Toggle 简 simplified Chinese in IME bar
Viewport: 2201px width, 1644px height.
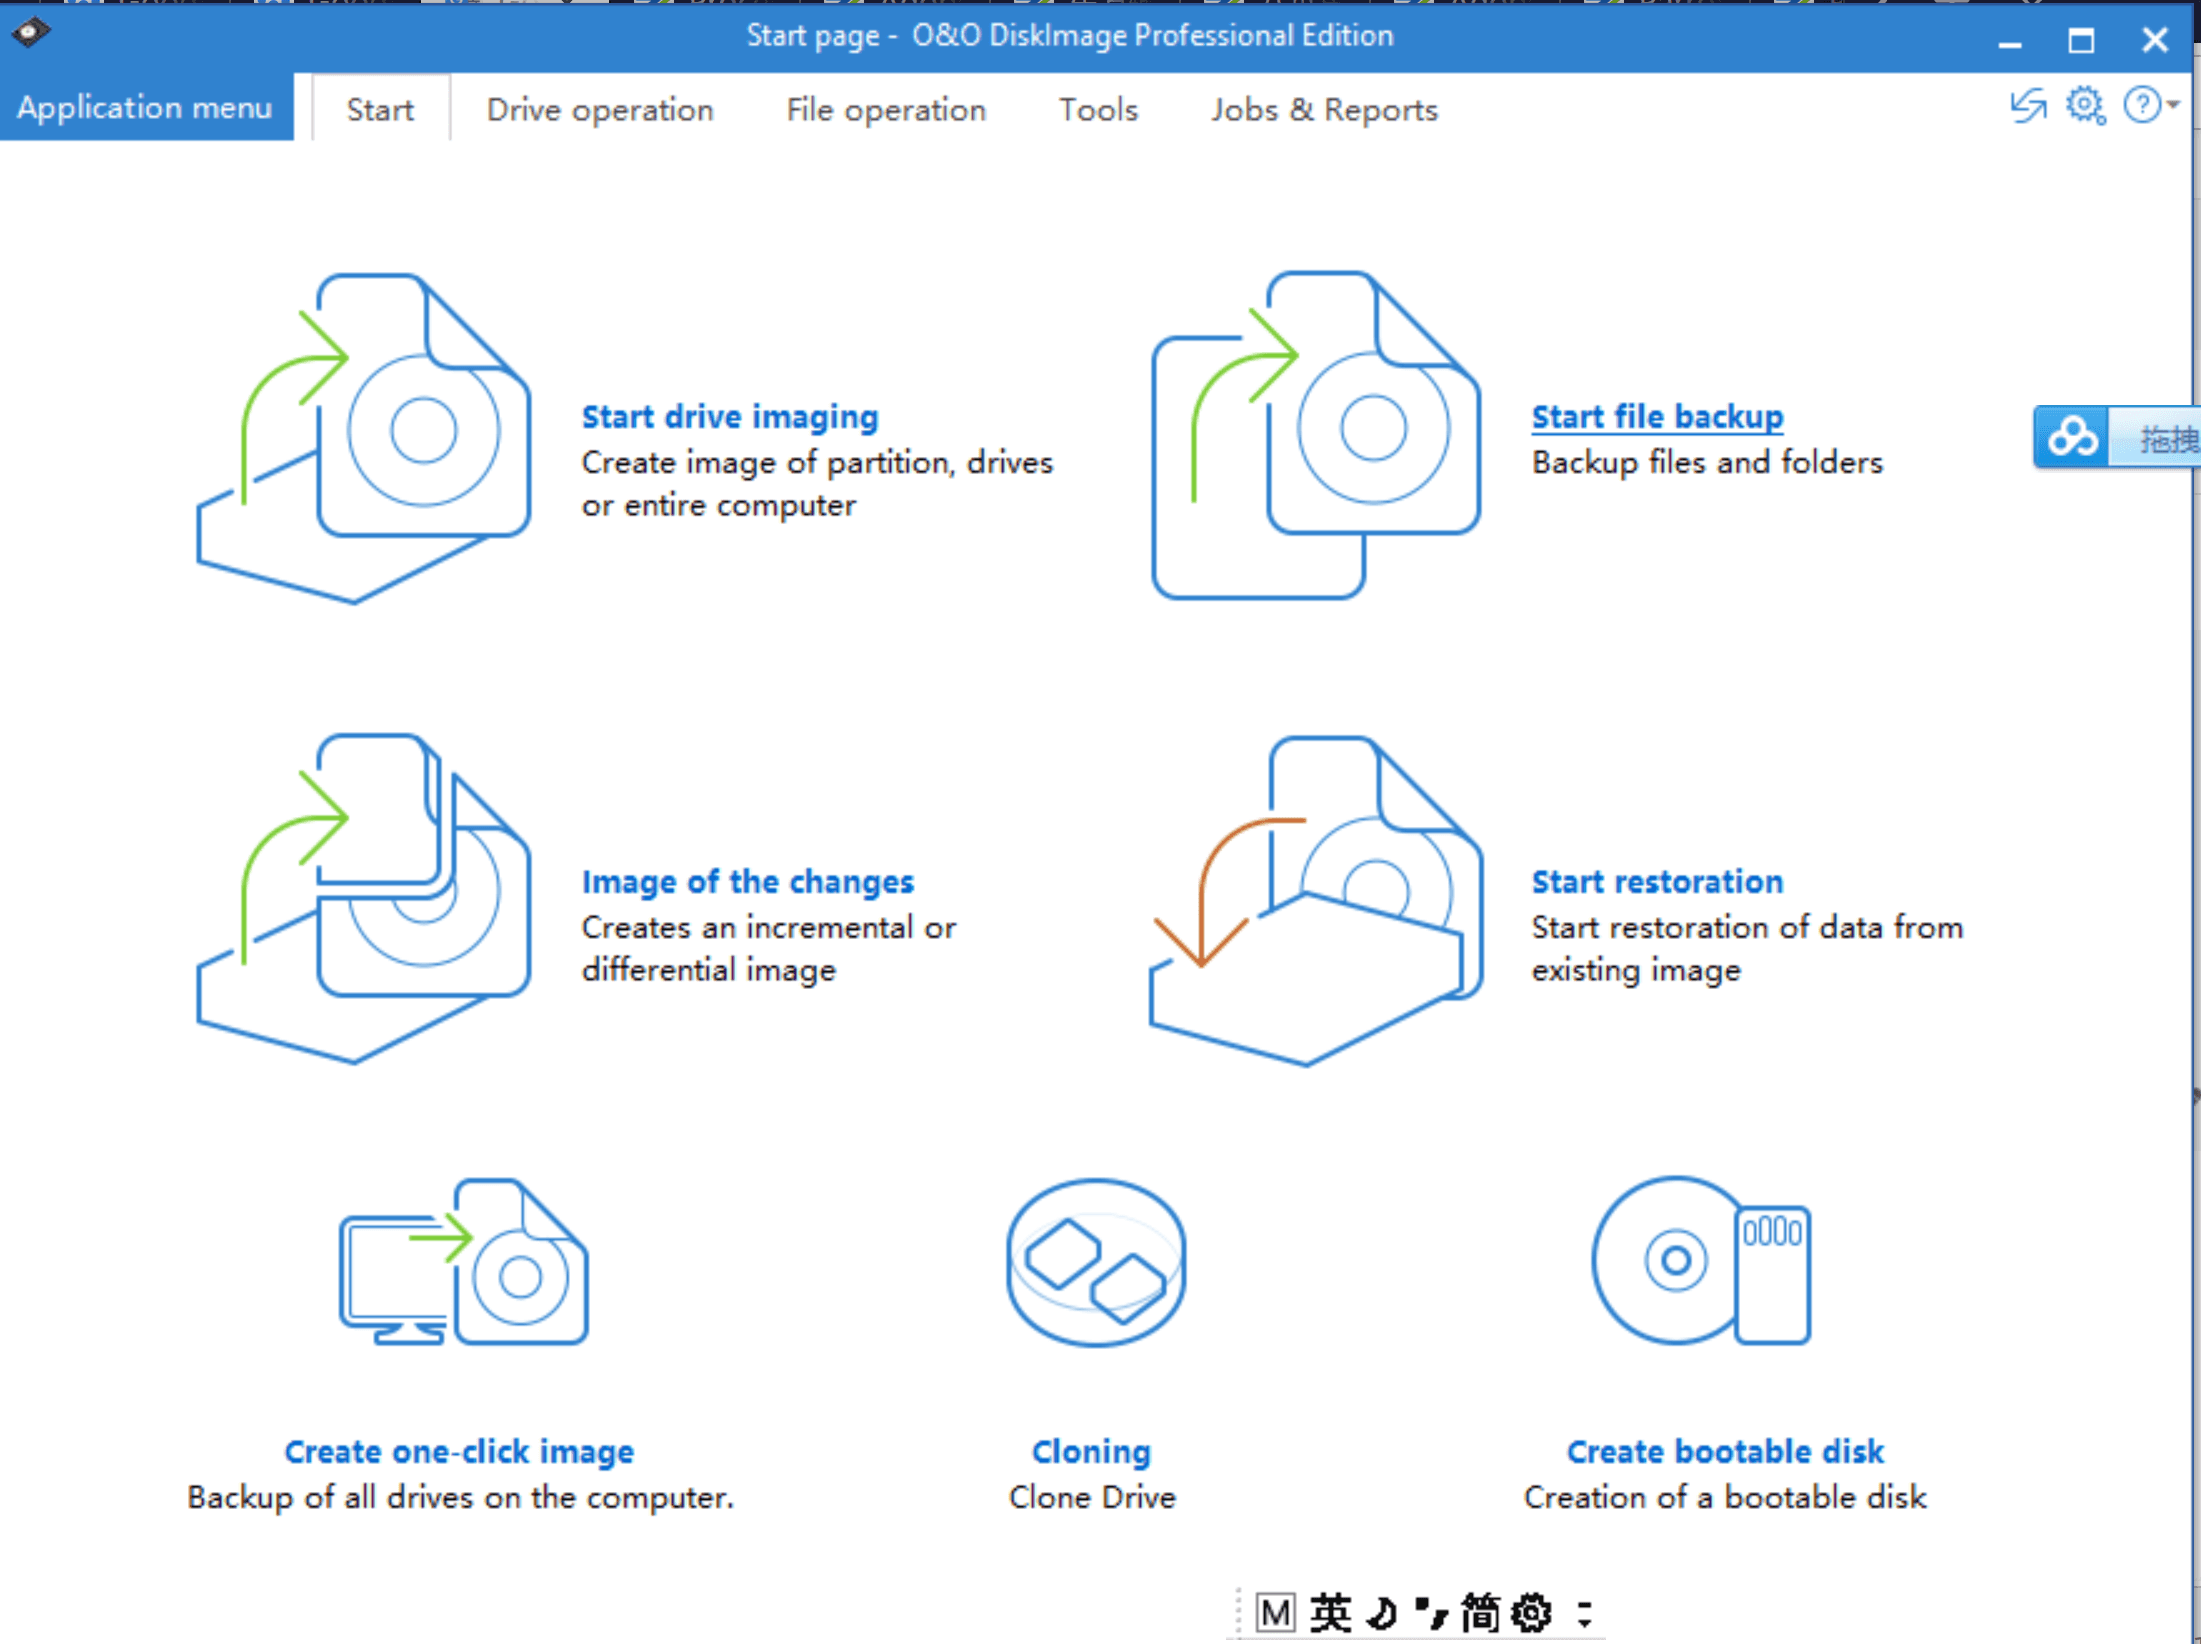pos(1480,1612)
